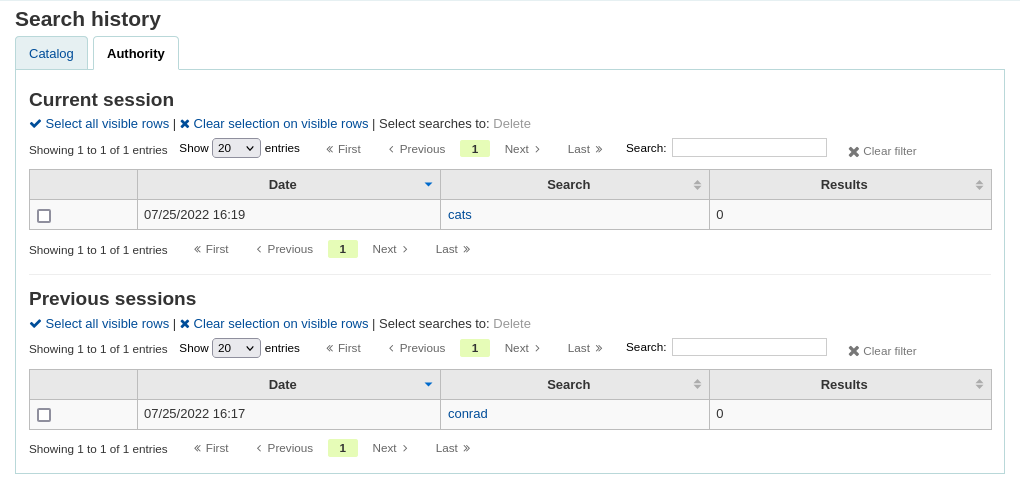This screenshot has height=485, width=1020.
Task: Open the Authority tab
Action: [136, 53]
